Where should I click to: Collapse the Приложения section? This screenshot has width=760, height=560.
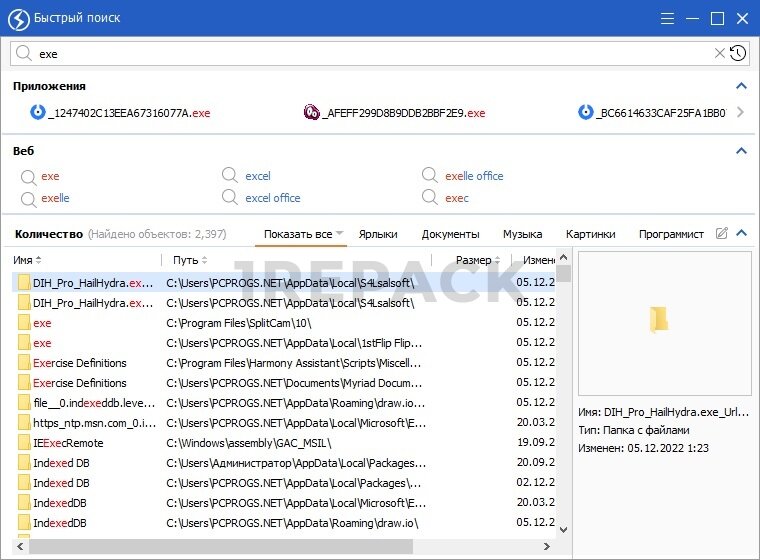741,87
